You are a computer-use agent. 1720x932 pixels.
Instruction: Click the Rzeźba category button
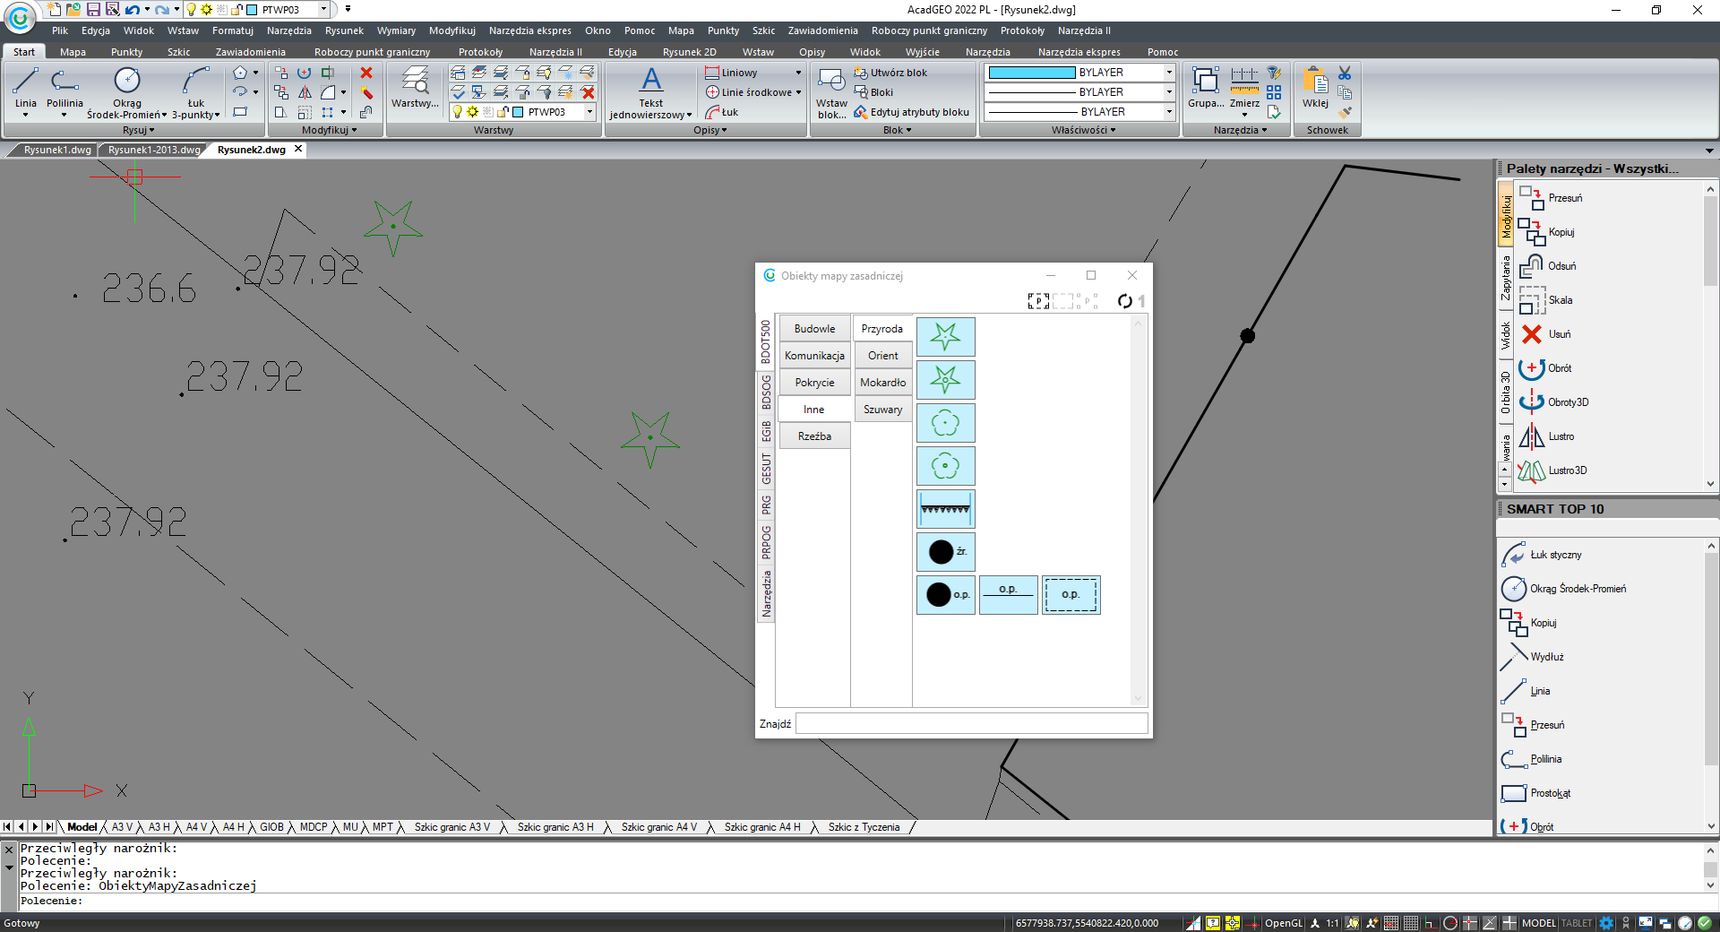coord(814,436)
